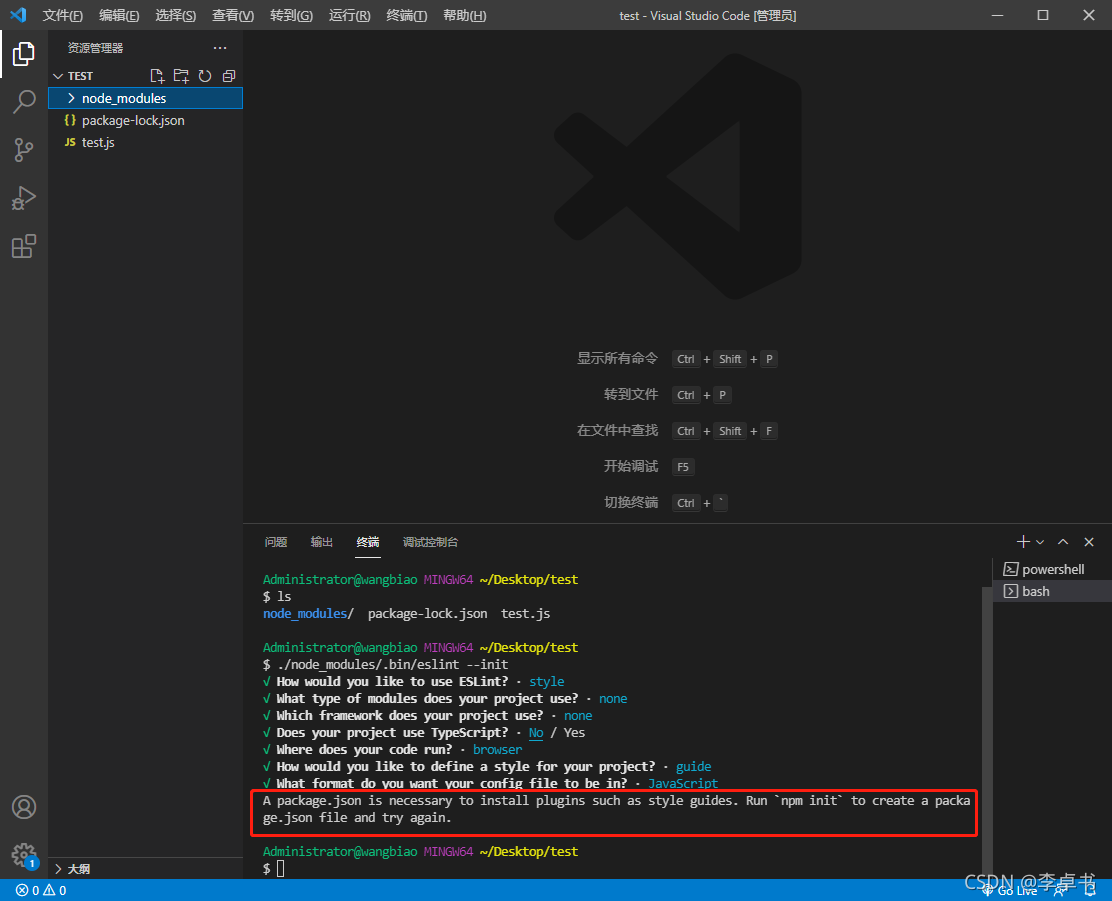Select the bash terminal instance
The height and width of the screenshot is (901, 1112).
point(1052,591)
